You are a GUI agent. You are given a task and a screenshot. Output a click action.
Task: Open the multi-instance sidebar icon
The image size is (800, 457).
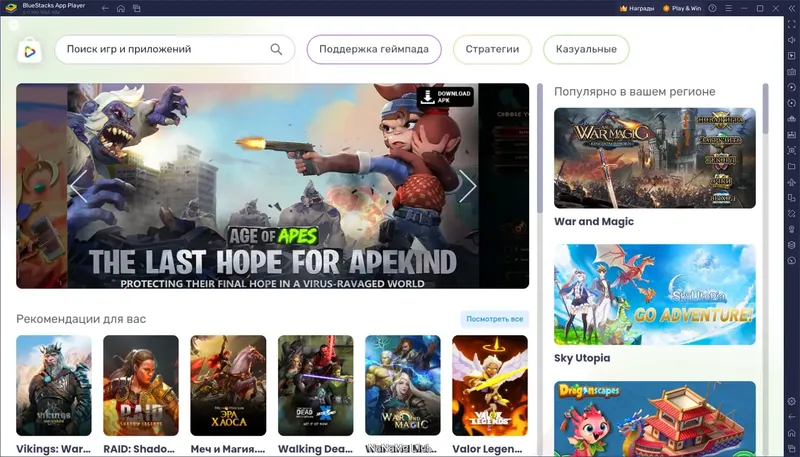coord(791,198)
